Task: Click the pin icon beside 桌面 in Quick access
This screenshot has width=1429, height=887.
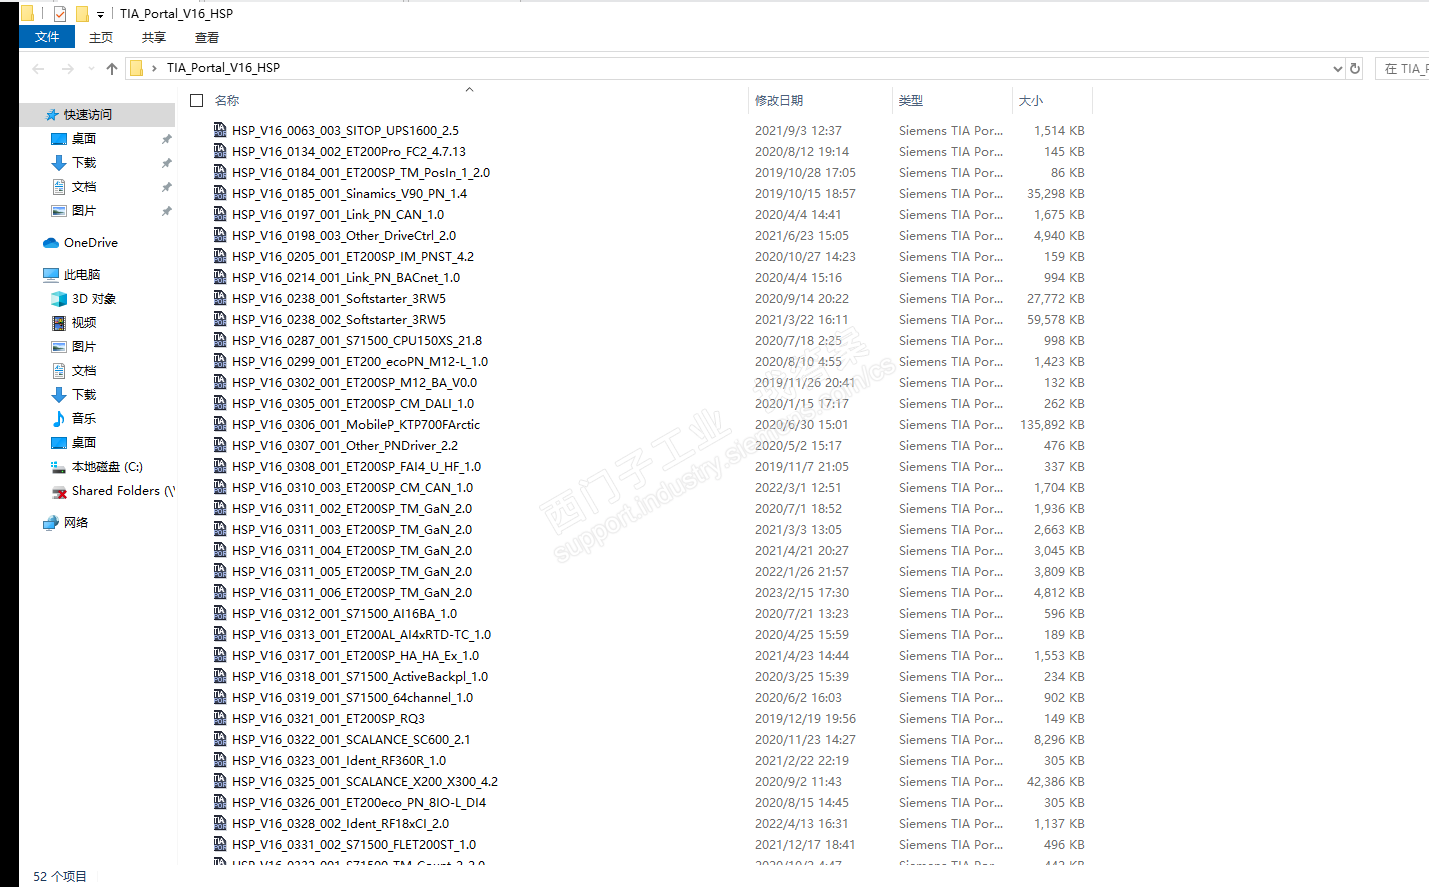Action: pos(167,139)
